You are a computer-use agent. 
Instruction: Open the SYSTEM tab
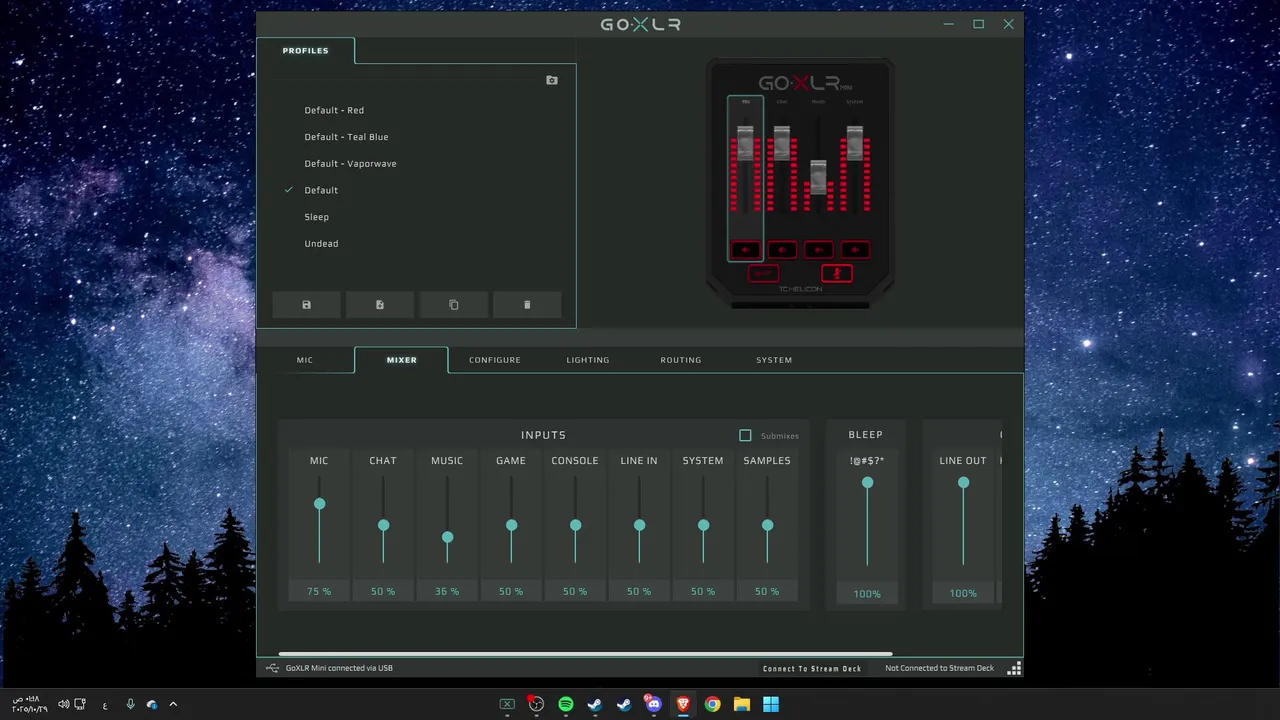774,360
